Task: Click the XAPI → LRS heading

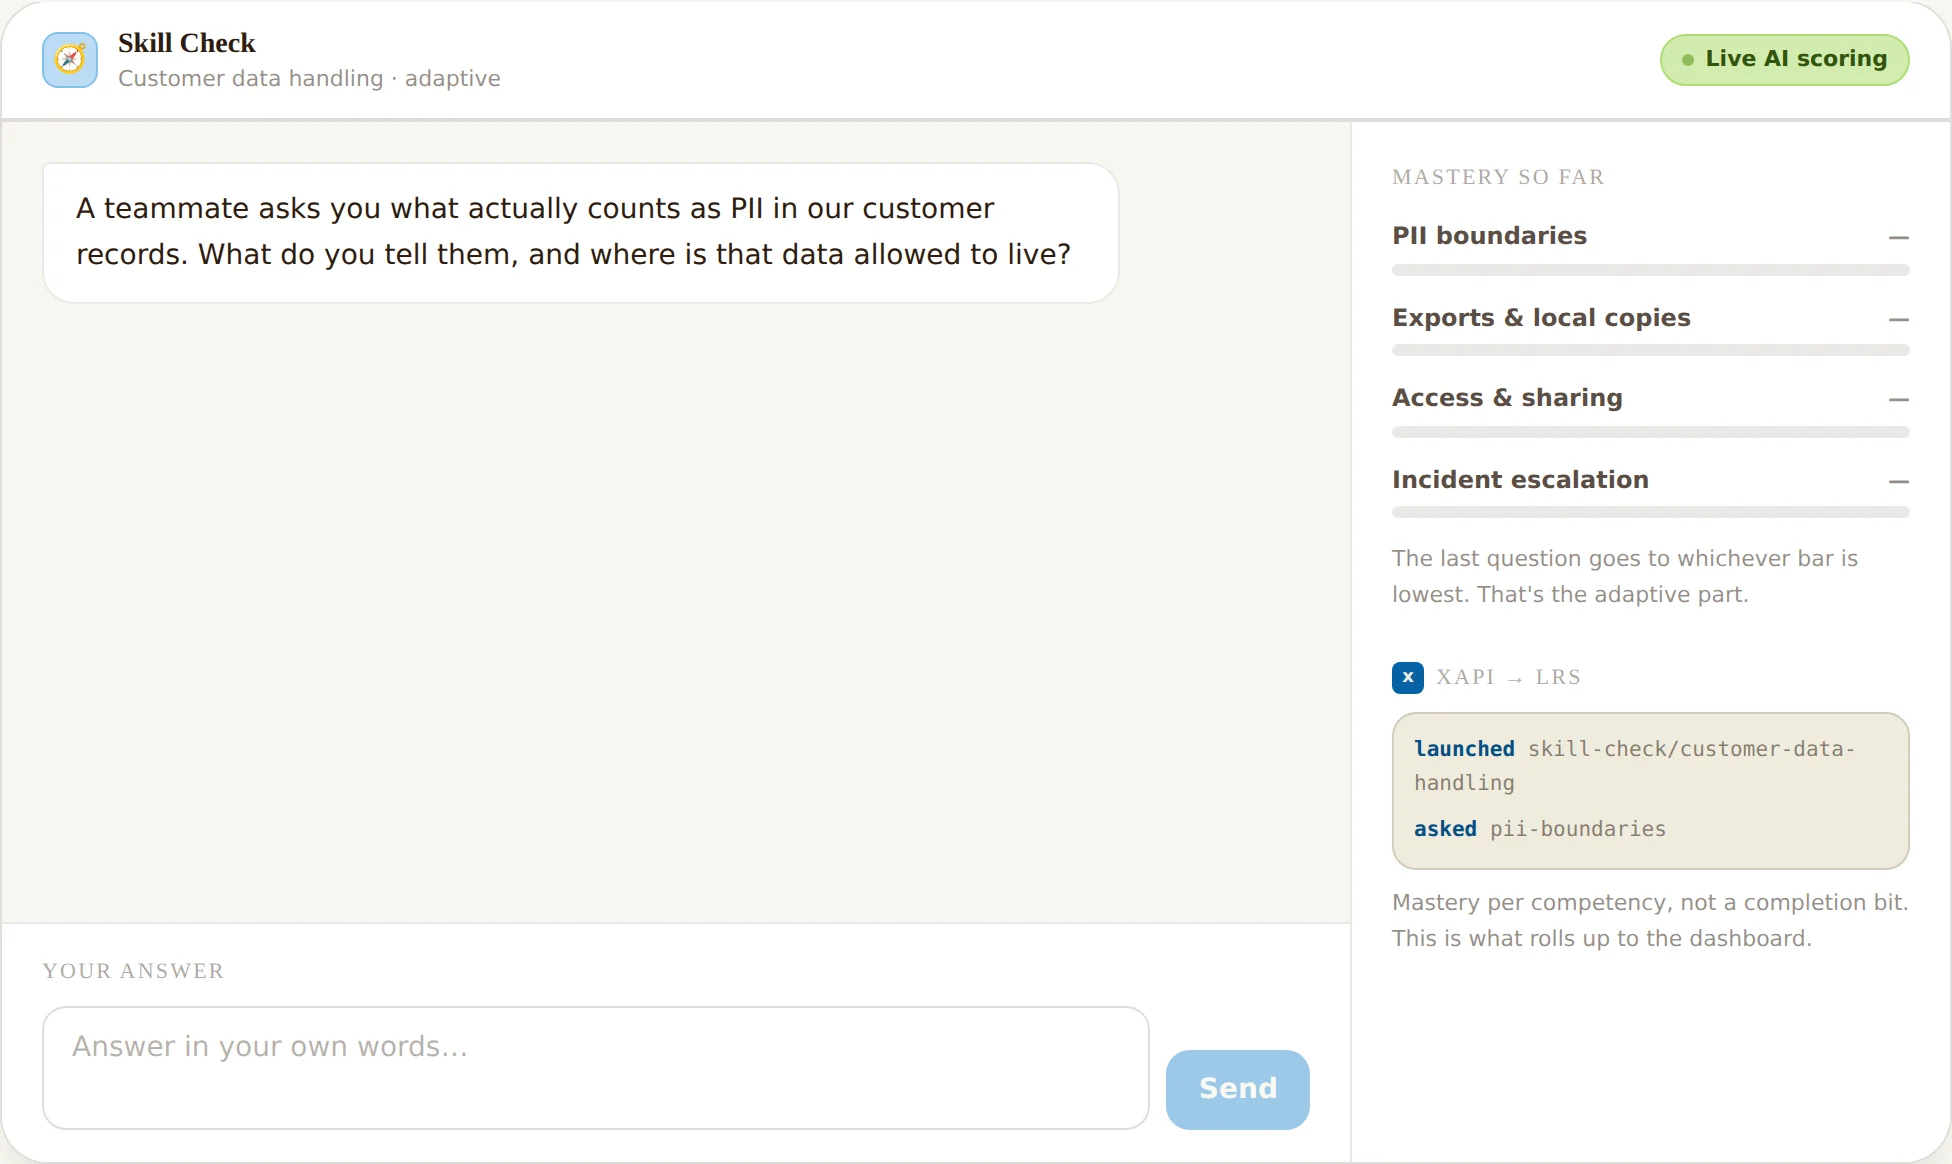Action: (1508, 677)
